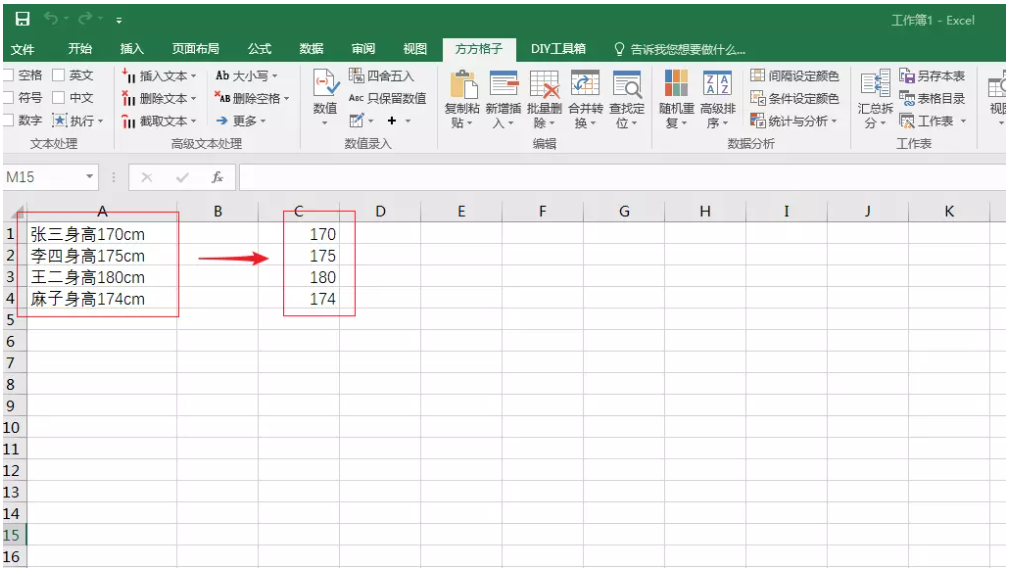The image size is (1016, 568).
Task: Click the 条件设定颜色 button
Action: pos(795,98)
